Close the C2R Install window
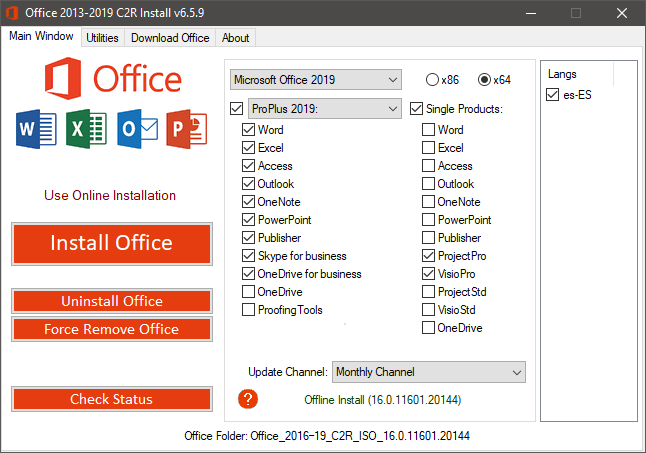Screen dimensions: 646x453 coord(622,13)
